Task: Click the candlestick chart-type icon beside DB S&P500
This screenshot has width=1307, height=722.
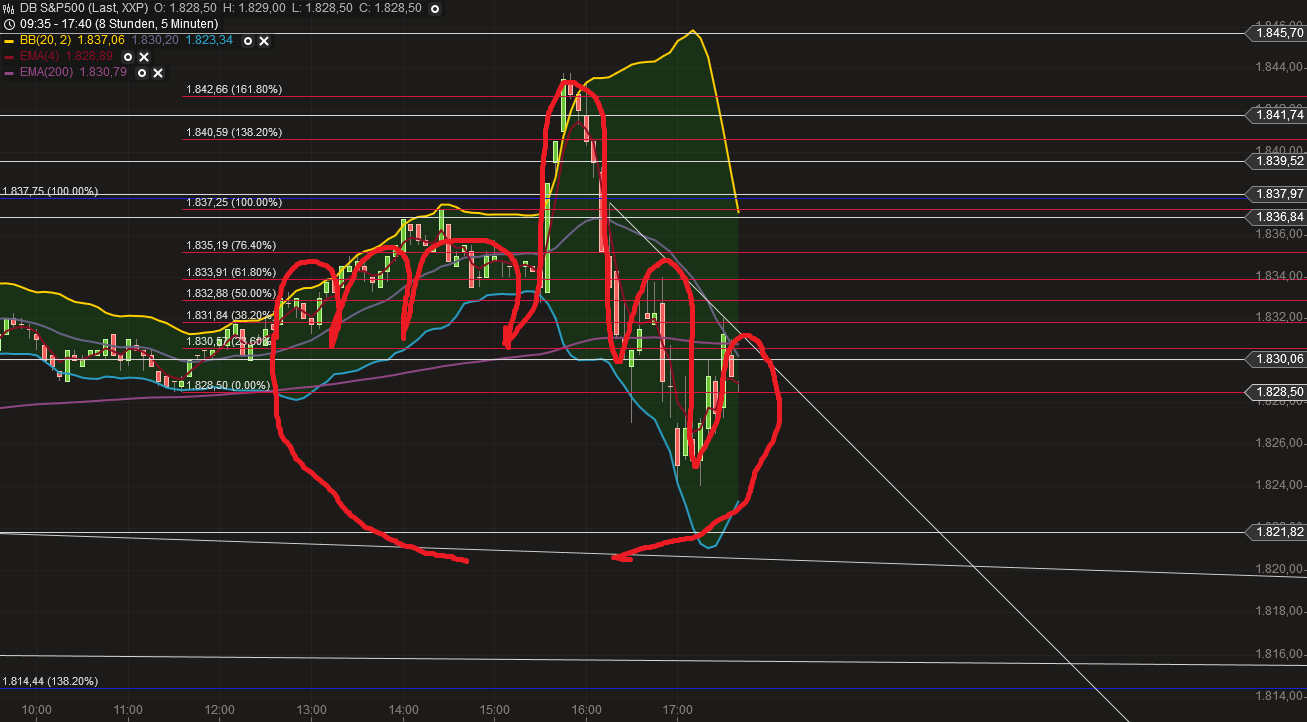Action: [x=8, y=7]
